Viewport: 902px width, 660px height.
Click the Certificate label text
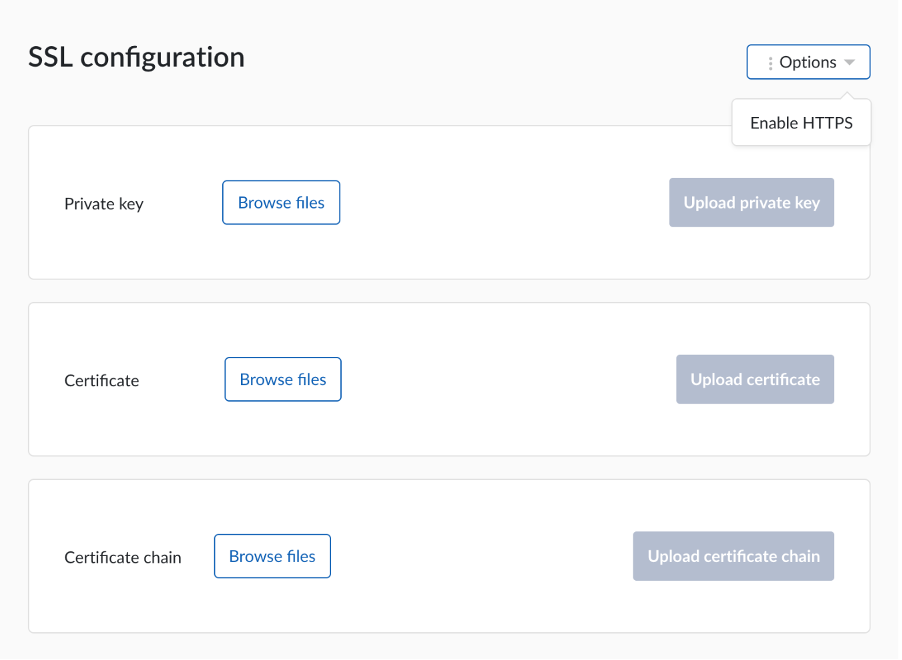click(102, 381)
